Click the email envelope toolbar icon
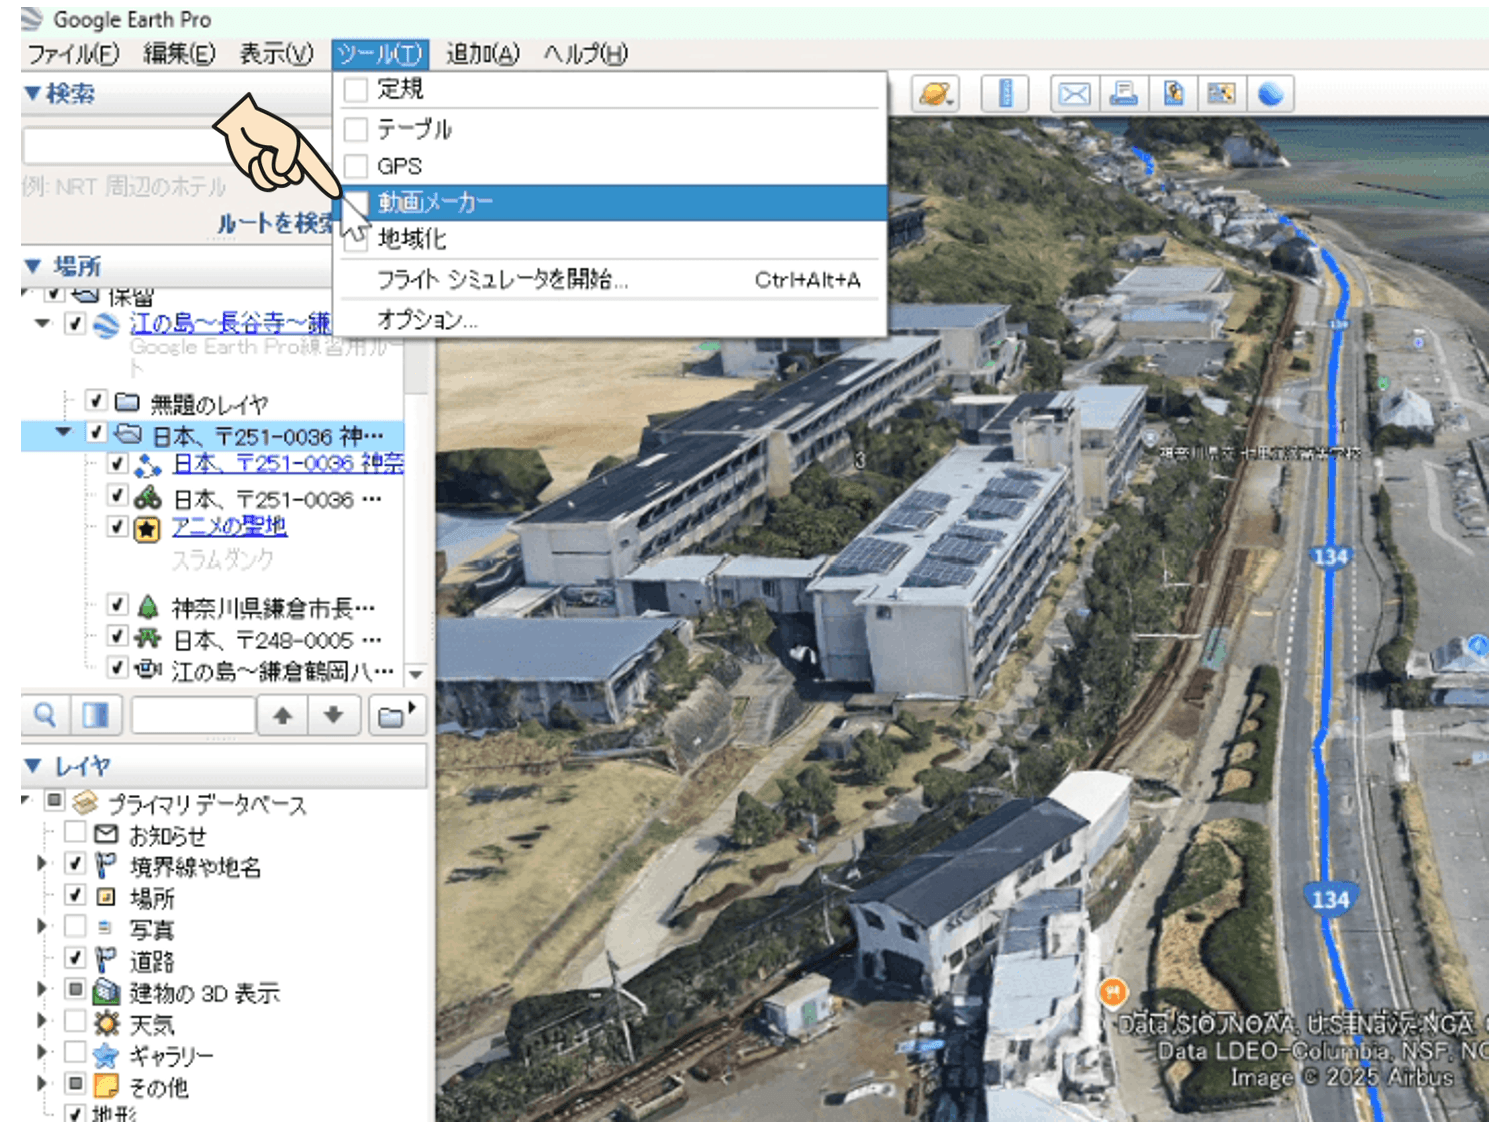 tap(1074, 94)
